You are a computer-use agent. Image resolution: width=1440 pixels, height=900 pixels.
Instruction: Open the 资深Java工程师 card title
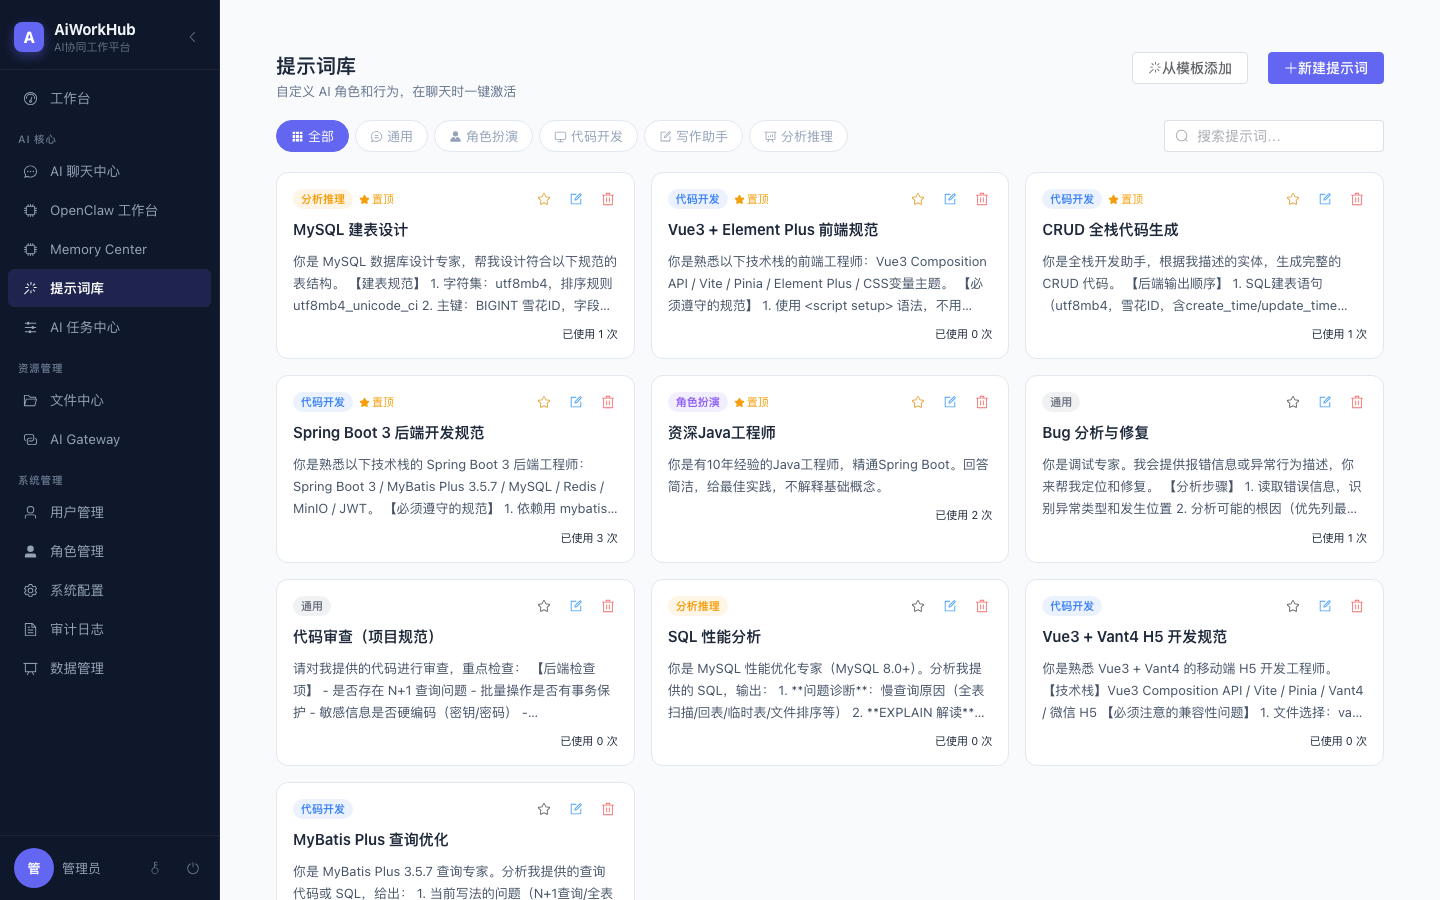click(x=722, y=433)
